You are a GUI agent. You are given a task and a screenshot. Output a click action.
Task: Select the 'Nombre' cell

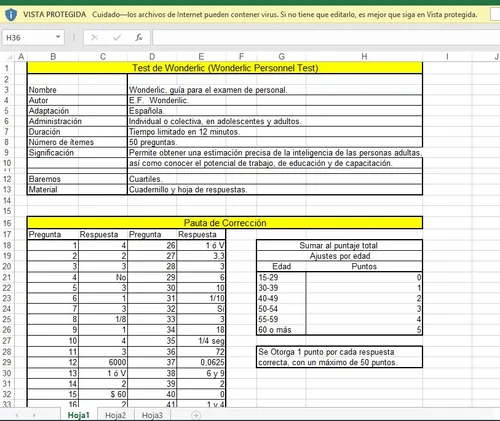pyautogui.click(x=53, y=90)
